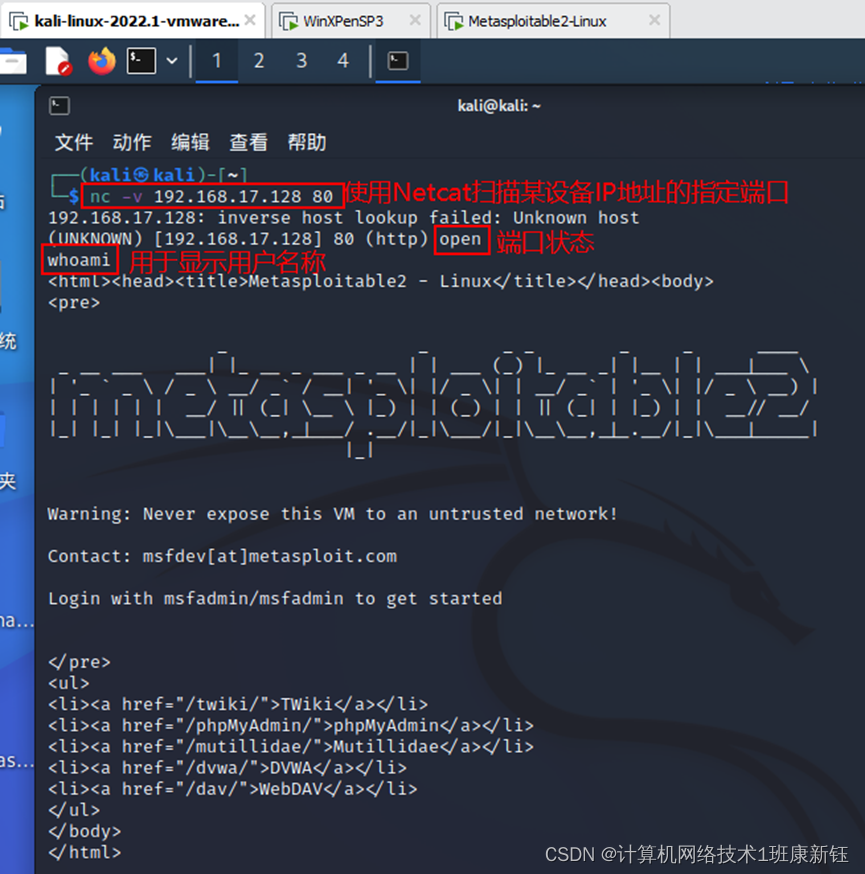Screen dimensions: 865x874
Task: Click the kali@kali: ~ title bar
Action: [x=499, y=106]
